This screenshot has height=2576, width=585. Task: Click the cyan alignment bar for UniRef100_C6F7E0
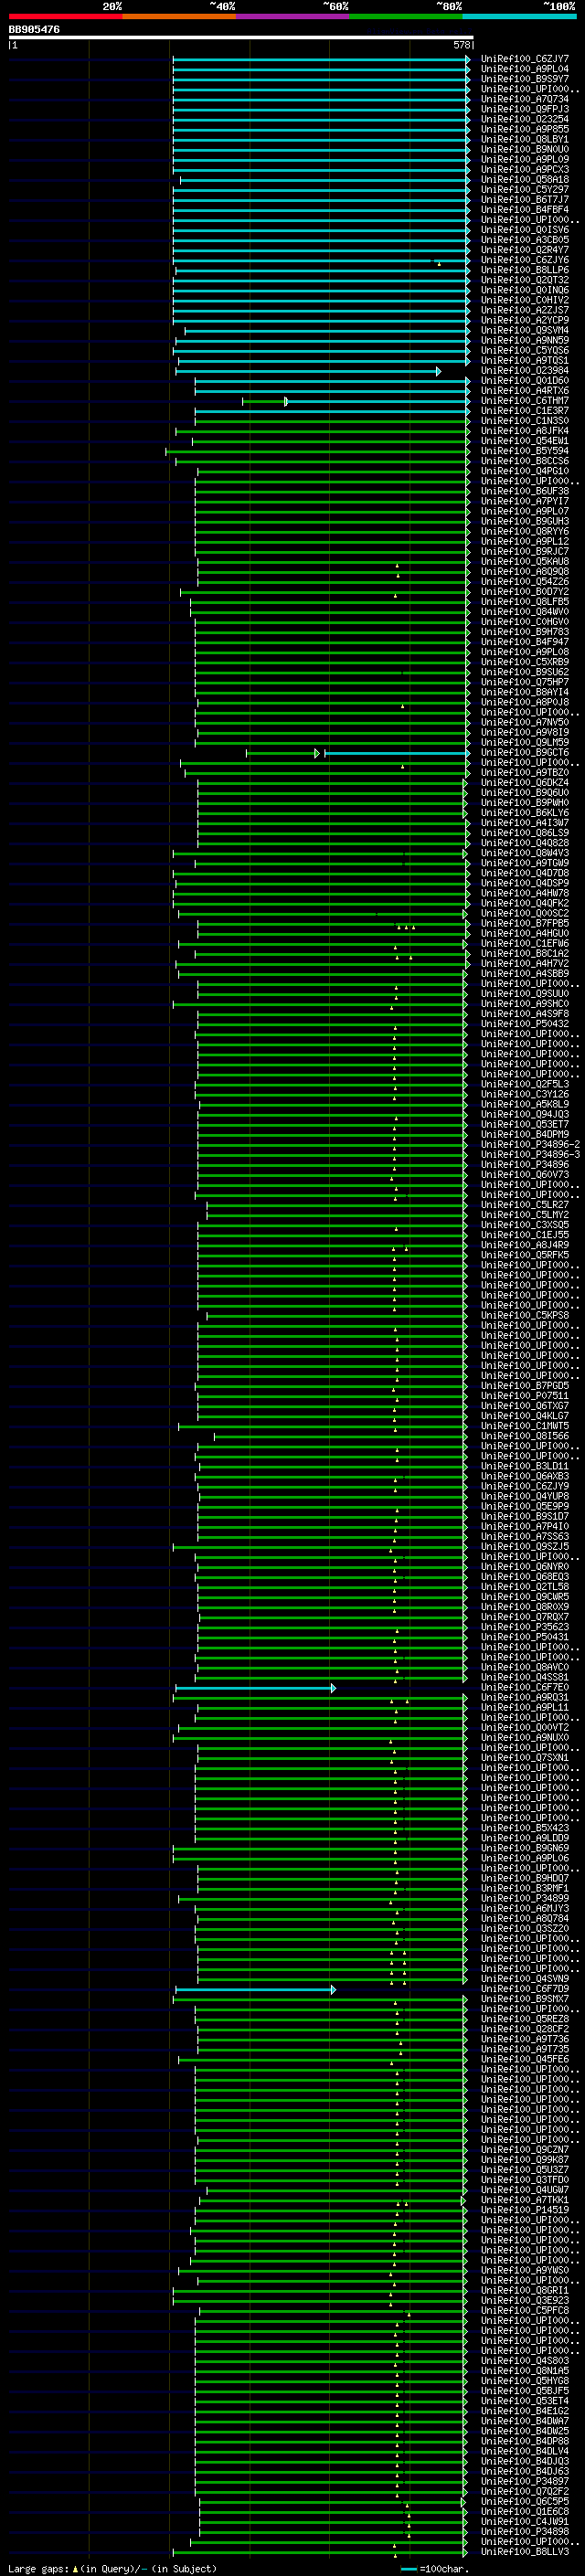click(x=255, y=1687)
